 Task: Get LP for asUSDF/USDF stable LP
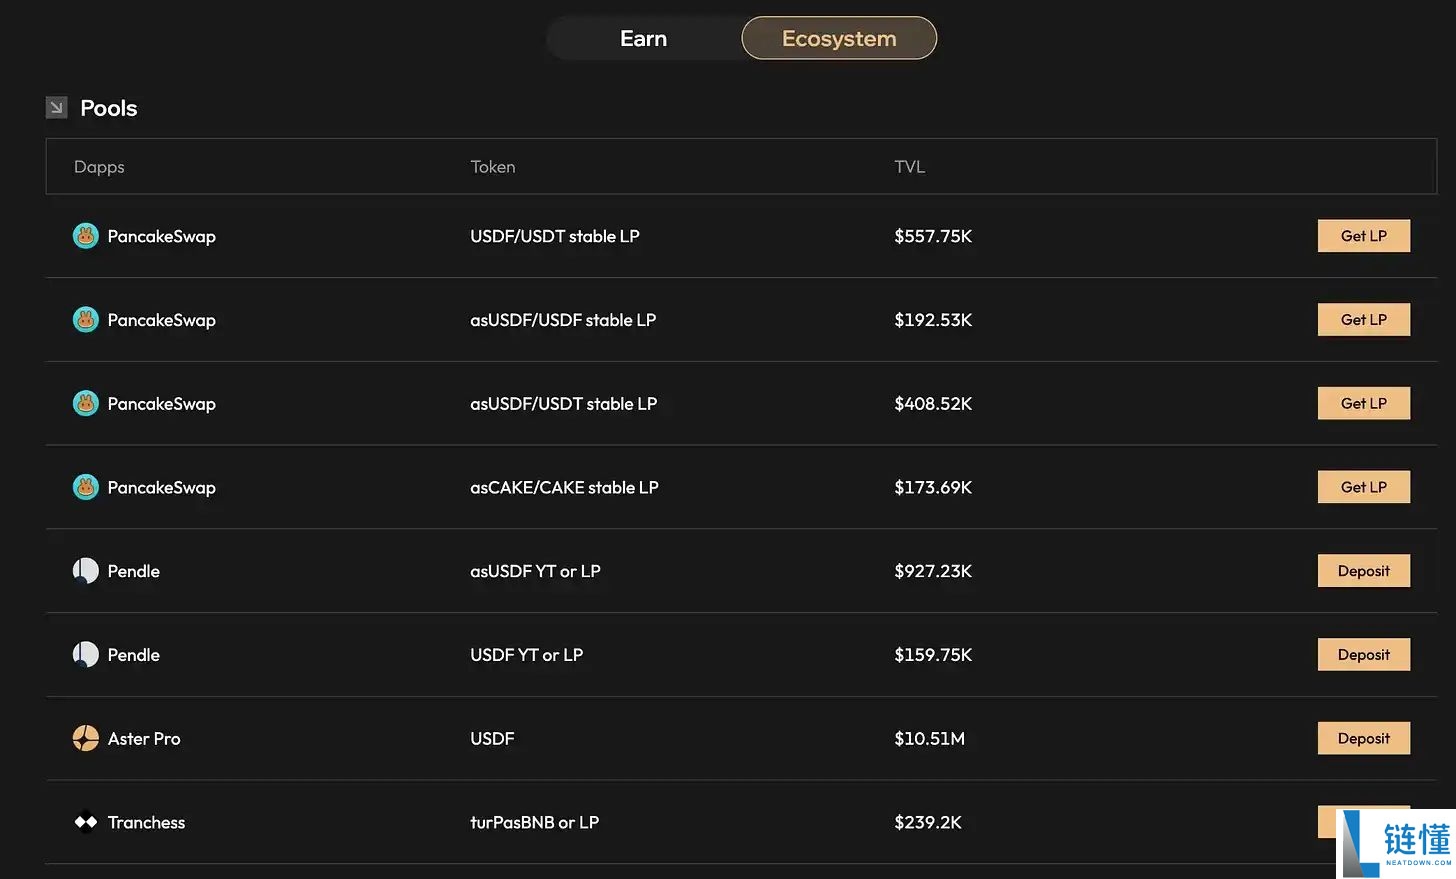1364,320
